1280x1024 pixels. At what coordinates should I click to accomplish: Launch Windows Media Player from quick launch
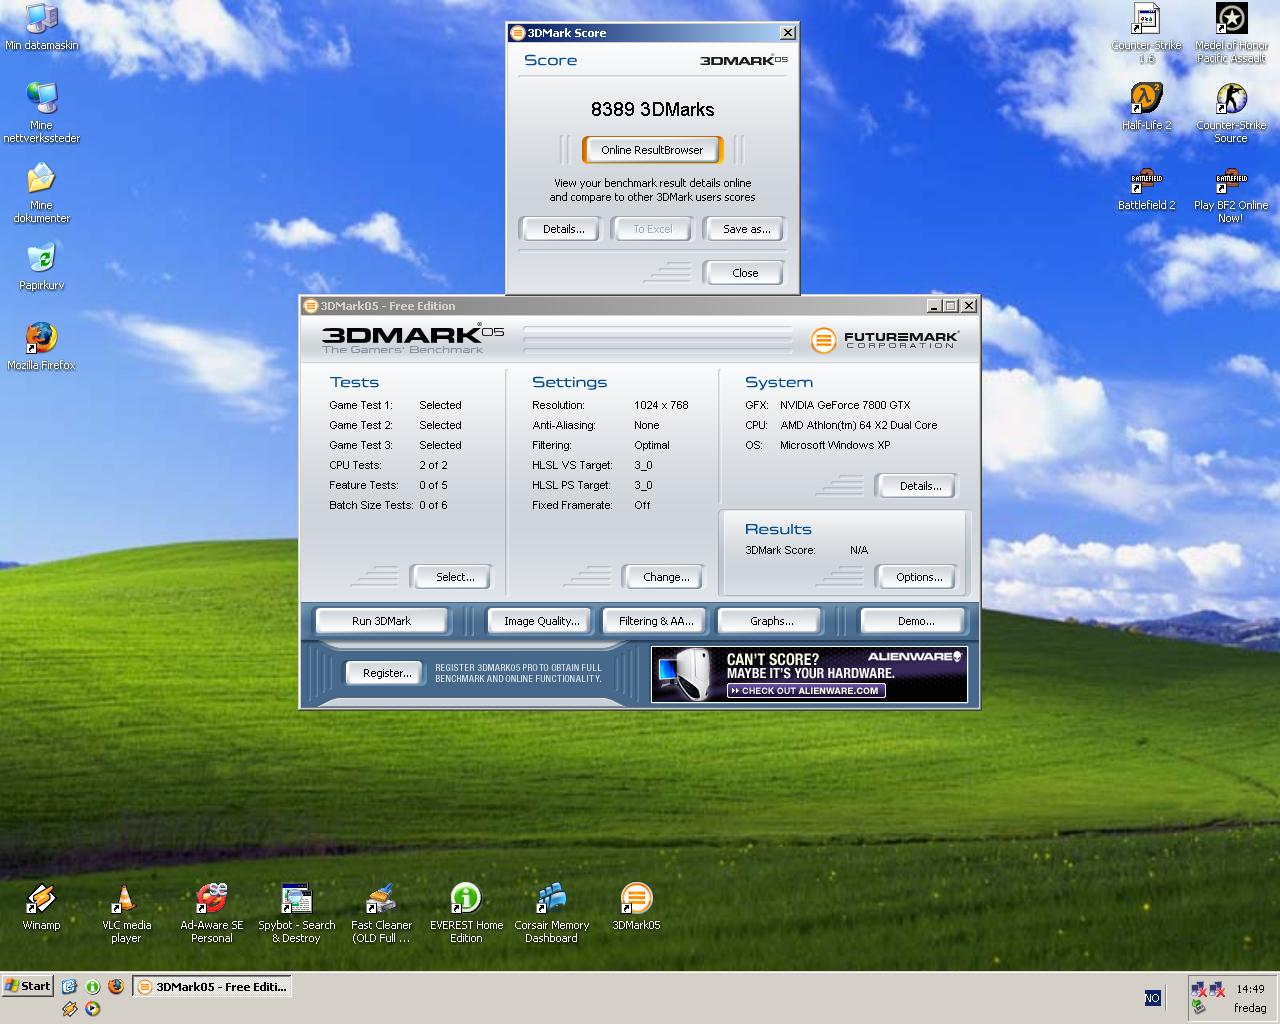click(x=92, y=1008)
